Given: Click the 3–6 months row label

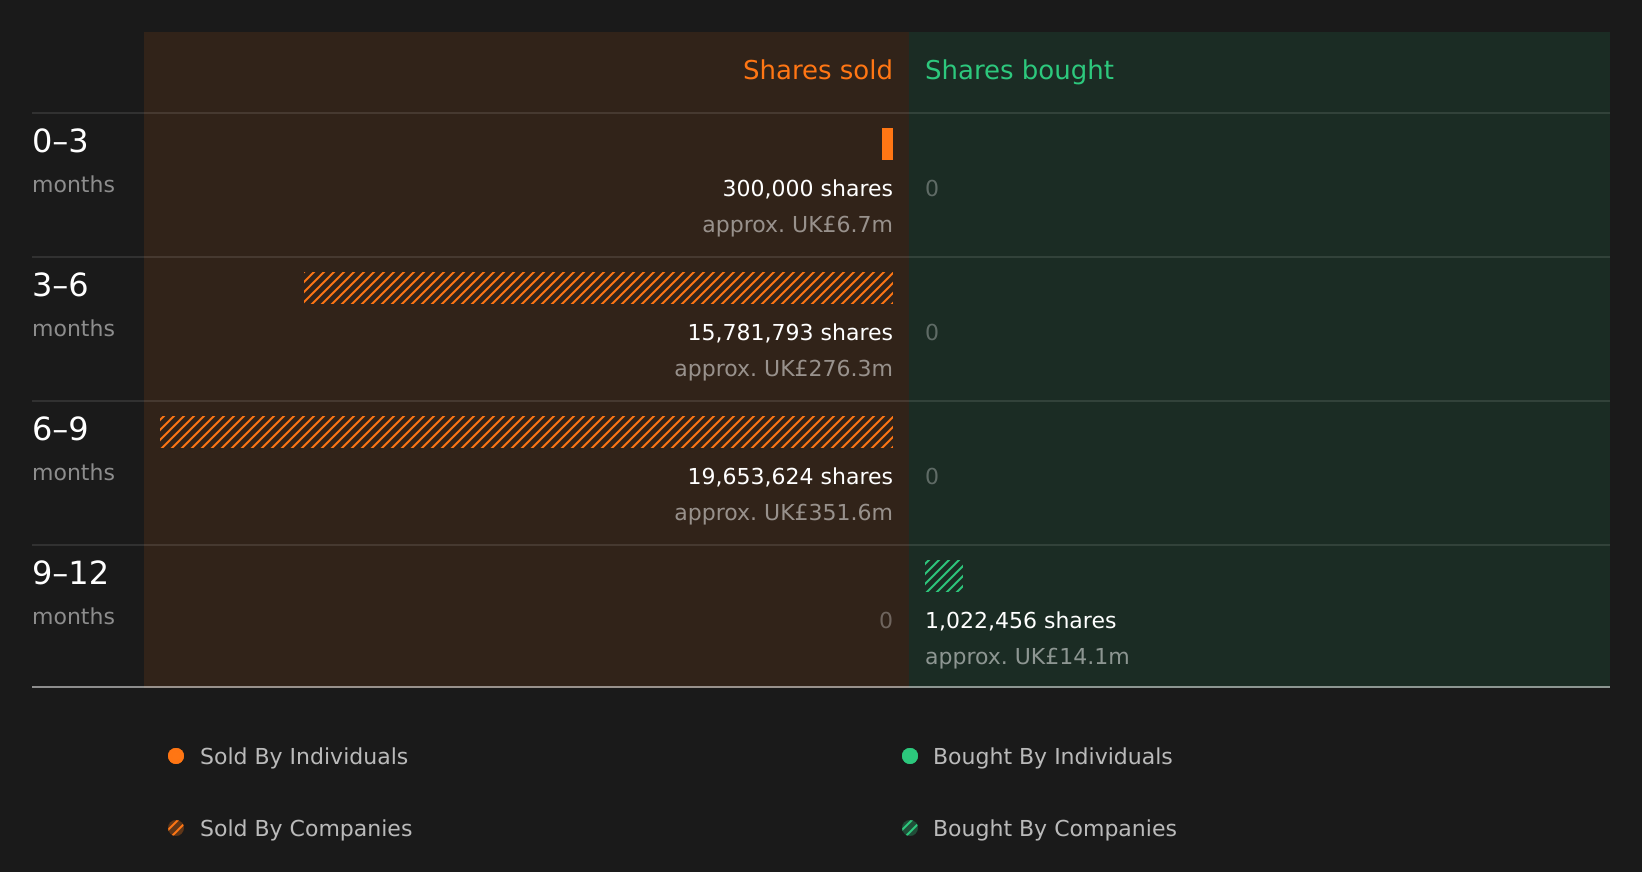Looking at the screenshot, I should (73, 305).
